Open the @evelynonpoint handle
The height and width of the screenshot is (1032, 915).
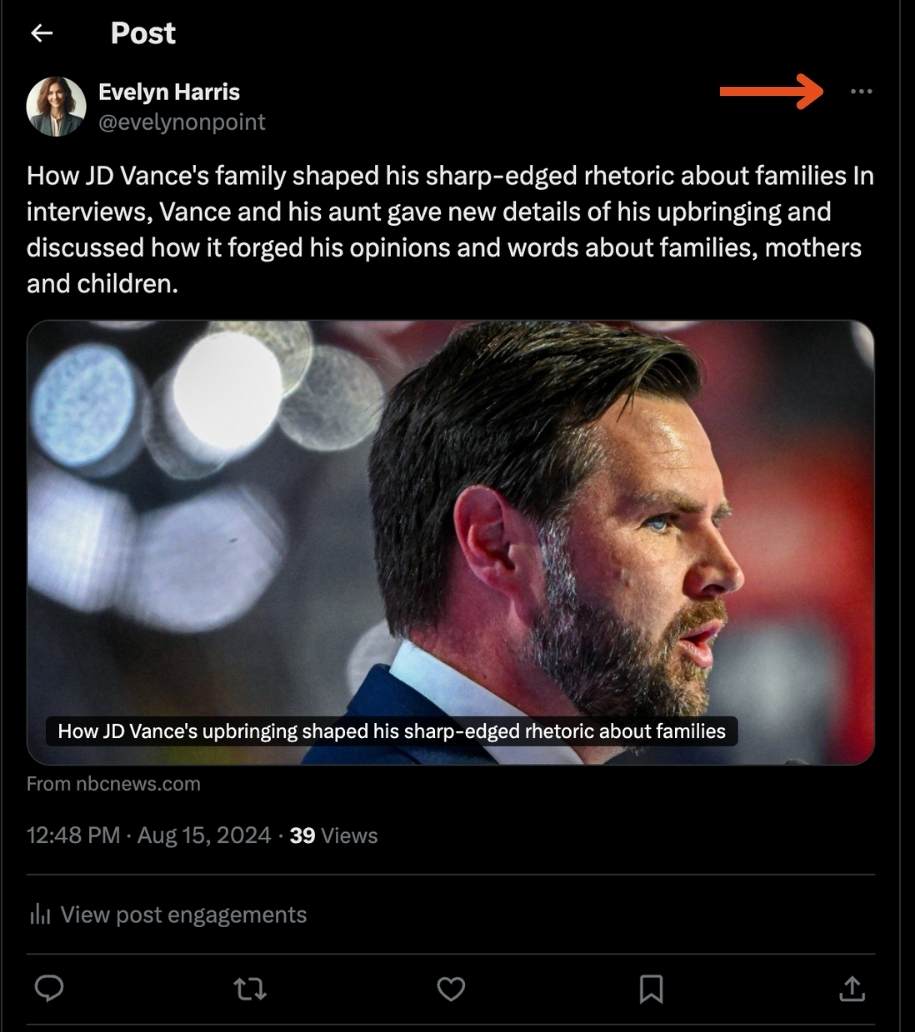click(x=181, y=123)
